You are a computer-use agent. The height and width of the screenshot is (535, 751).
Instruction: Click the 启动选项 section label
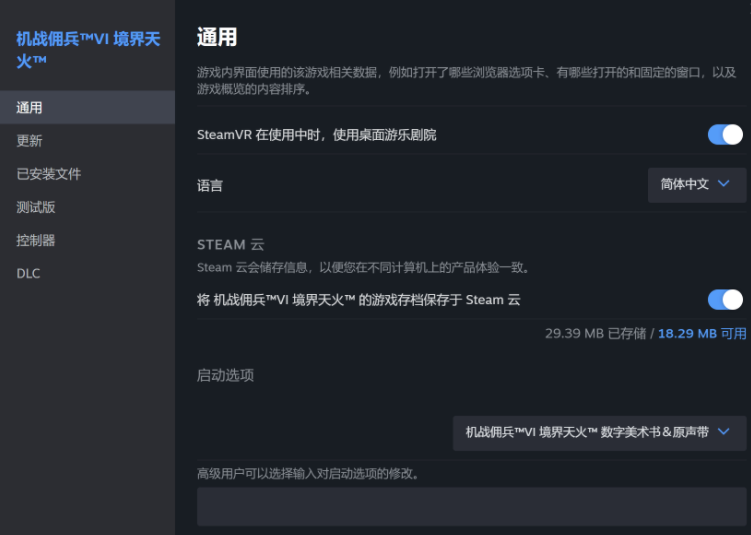[225, 375]
